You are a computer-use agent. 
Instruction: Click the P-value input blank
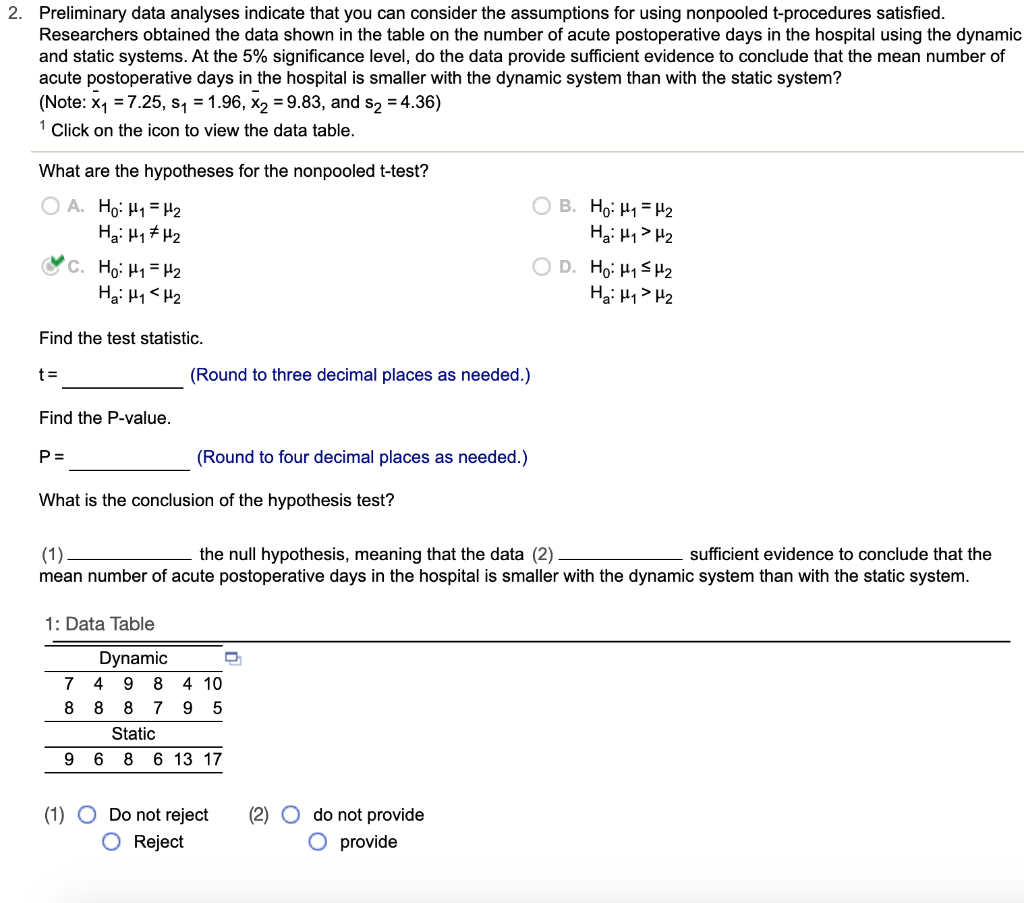(130, 460)
